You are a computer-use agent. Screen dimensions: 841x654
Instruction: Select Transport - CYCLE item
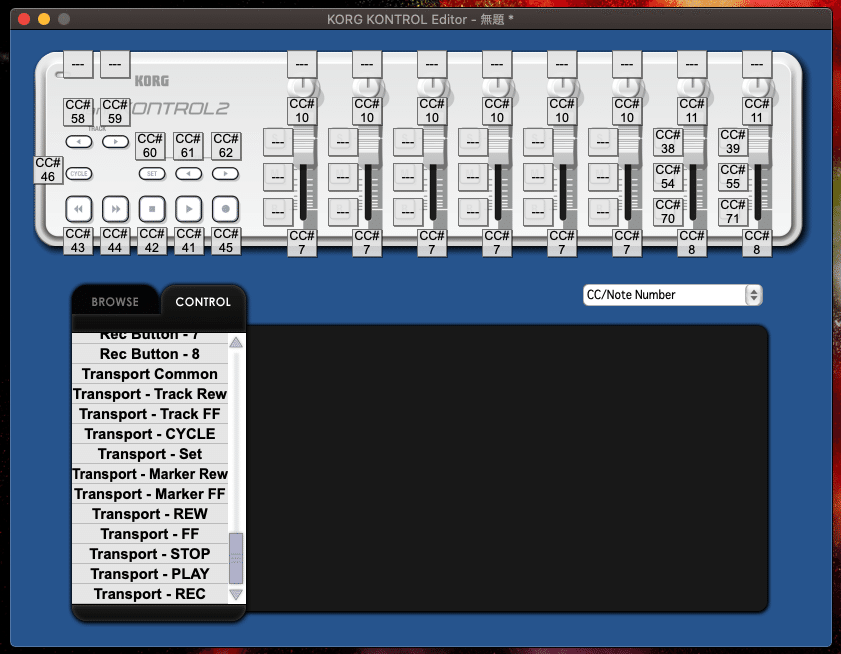(150, 434)
